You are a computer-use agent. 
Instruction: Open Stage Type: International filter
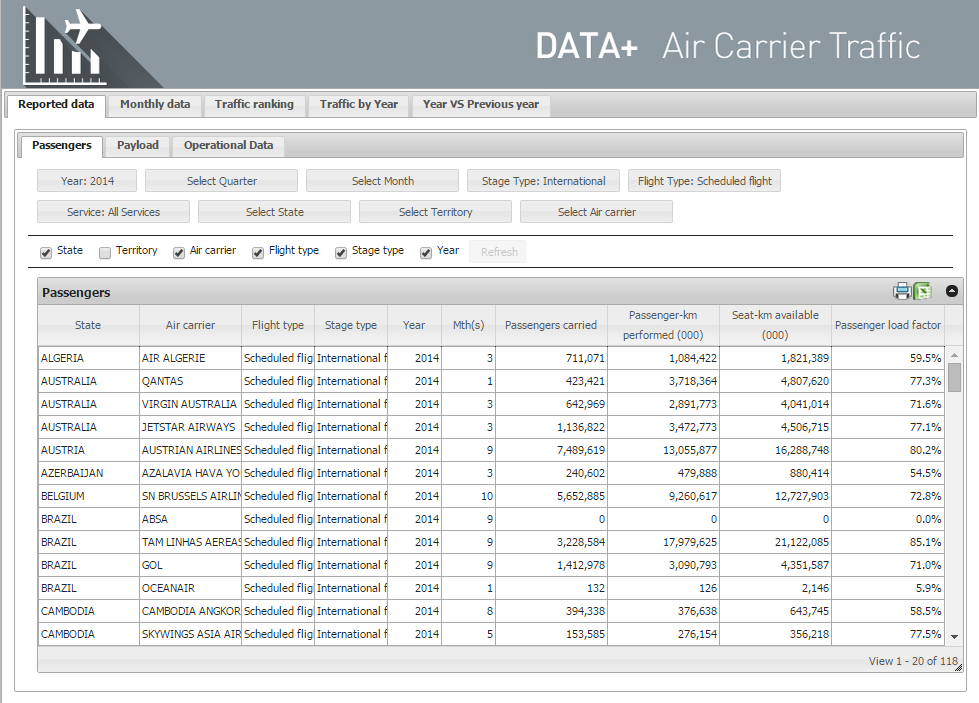[x=543, y=181]
